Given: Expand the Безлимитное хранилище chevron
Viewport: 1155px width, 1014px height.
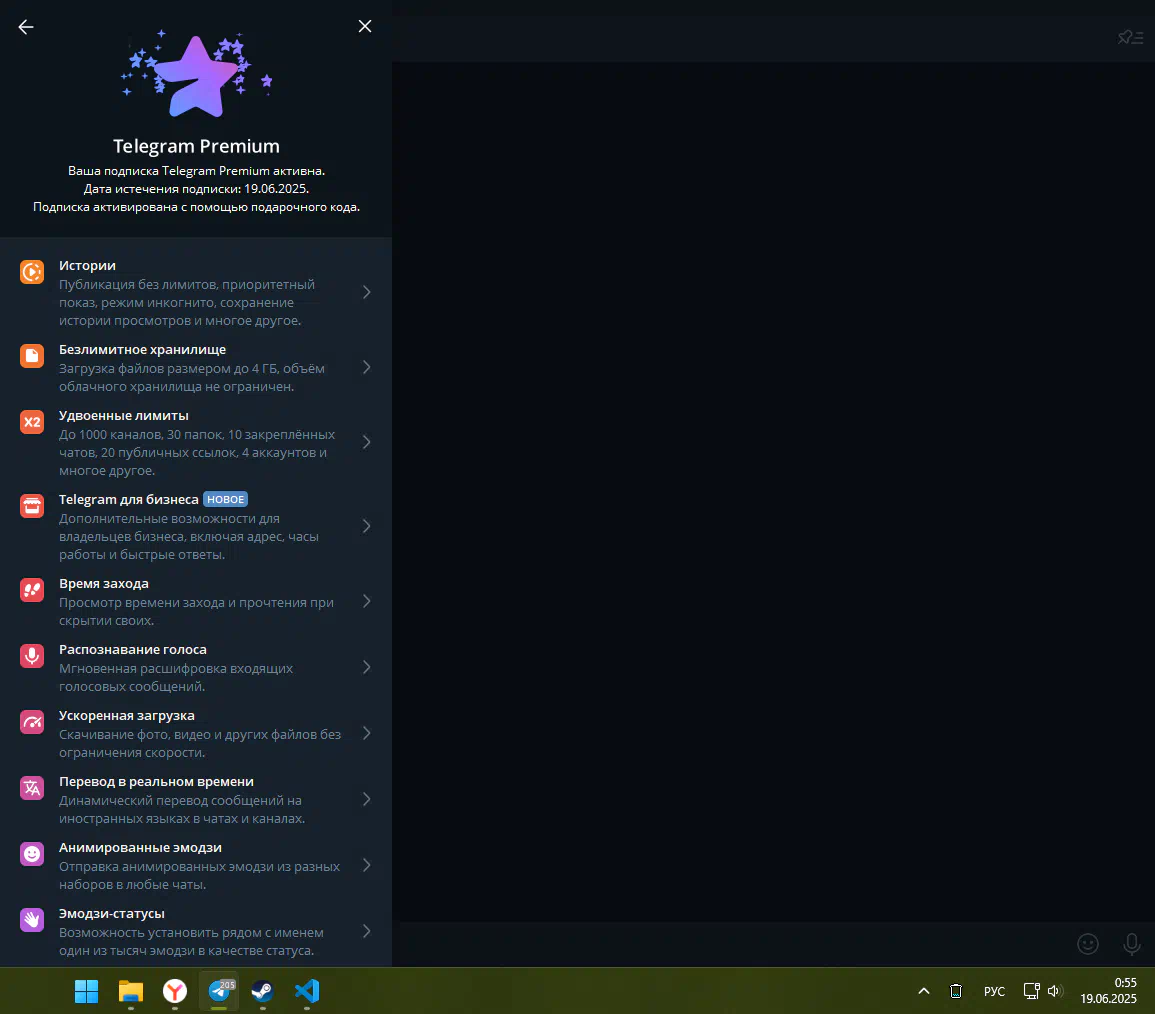Looking at the screenshot, I should coord(367,367).
